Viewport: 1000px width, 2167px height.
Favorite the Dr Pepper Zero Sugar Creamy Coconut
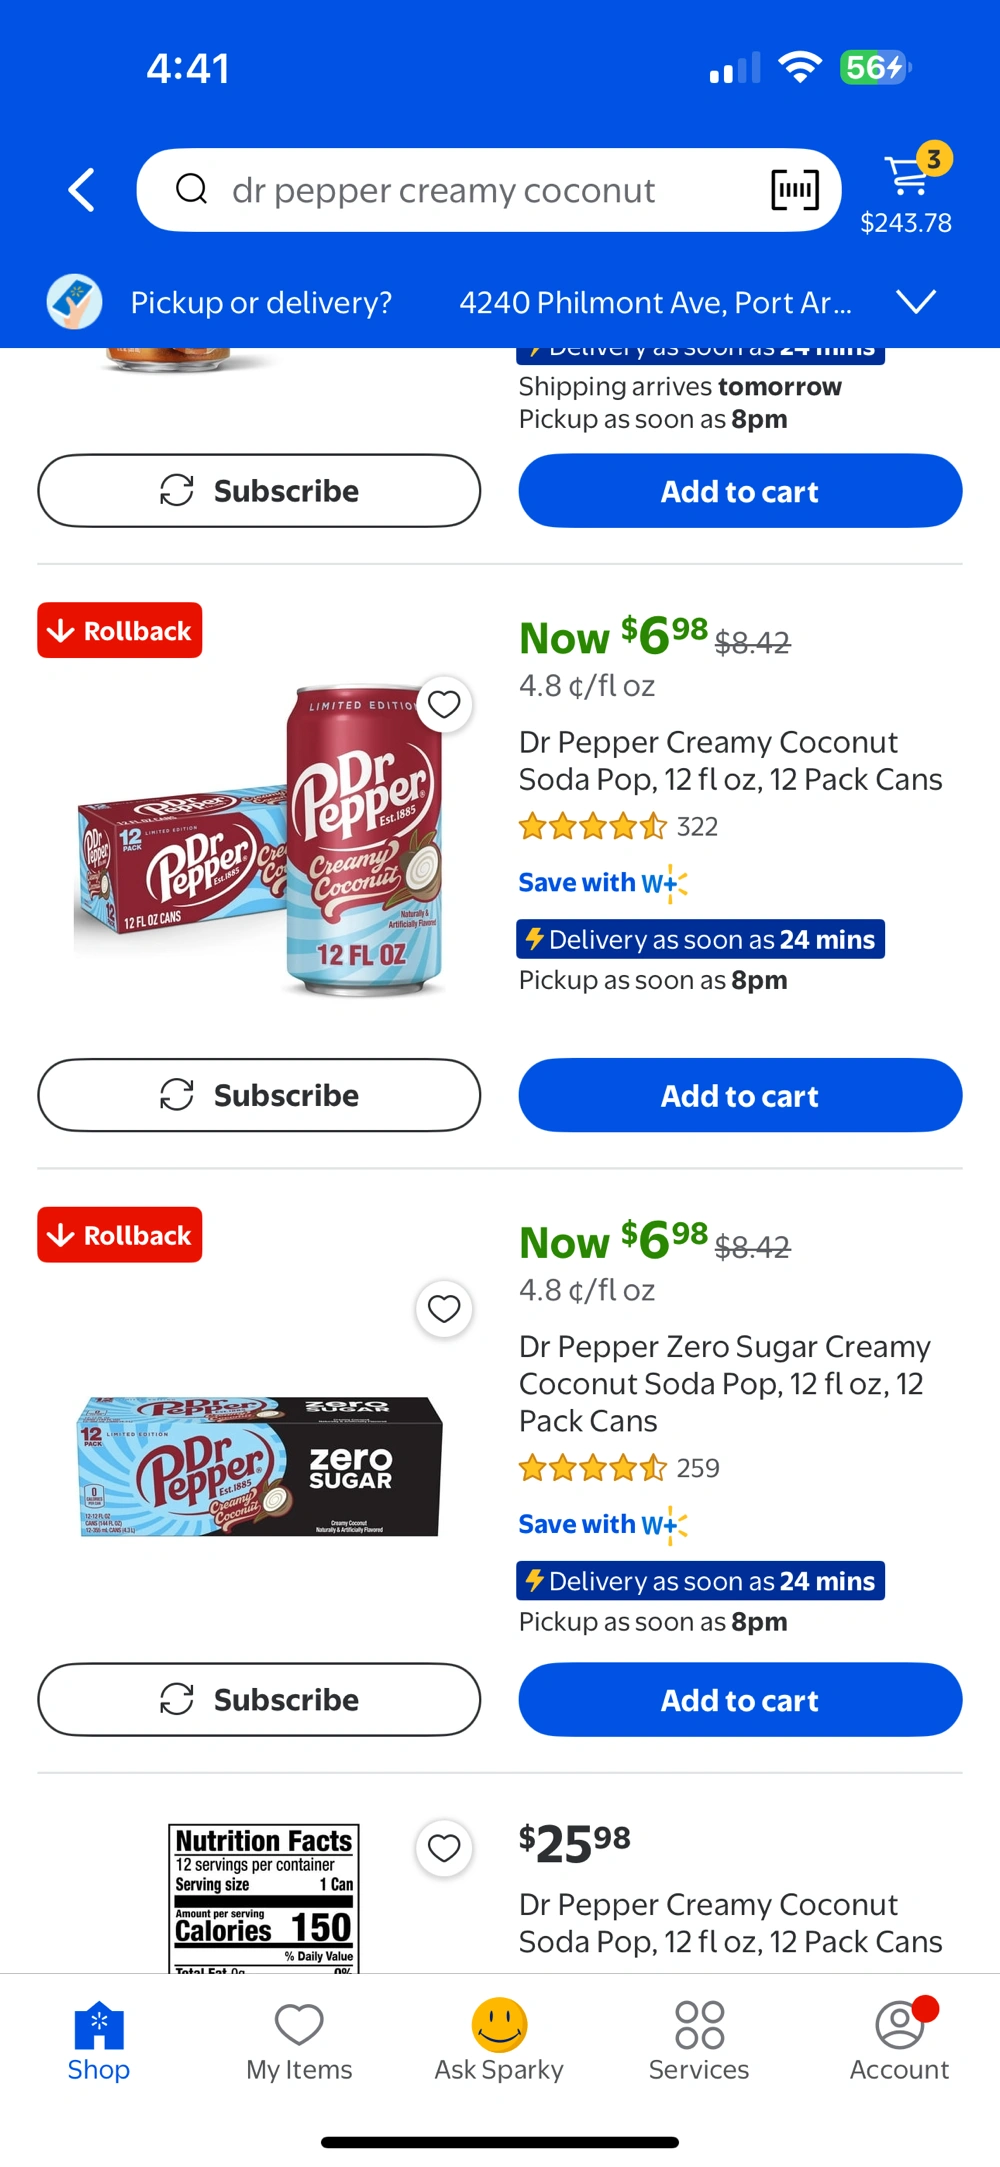pos(444,1309)
